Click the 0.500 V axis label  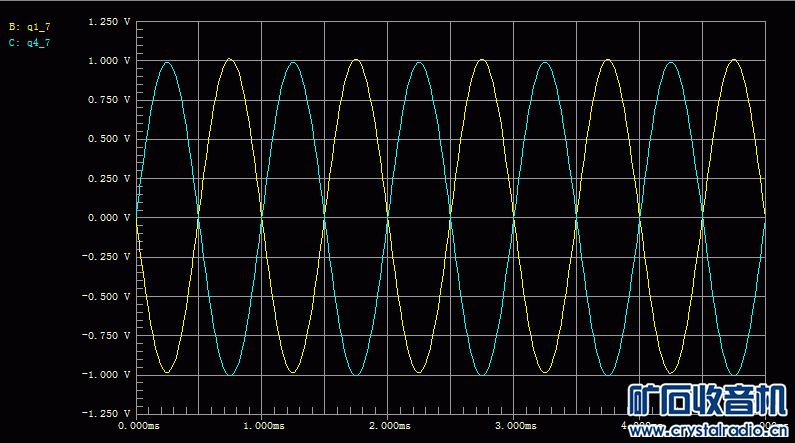pyautogui.click(x=109, y=139)
